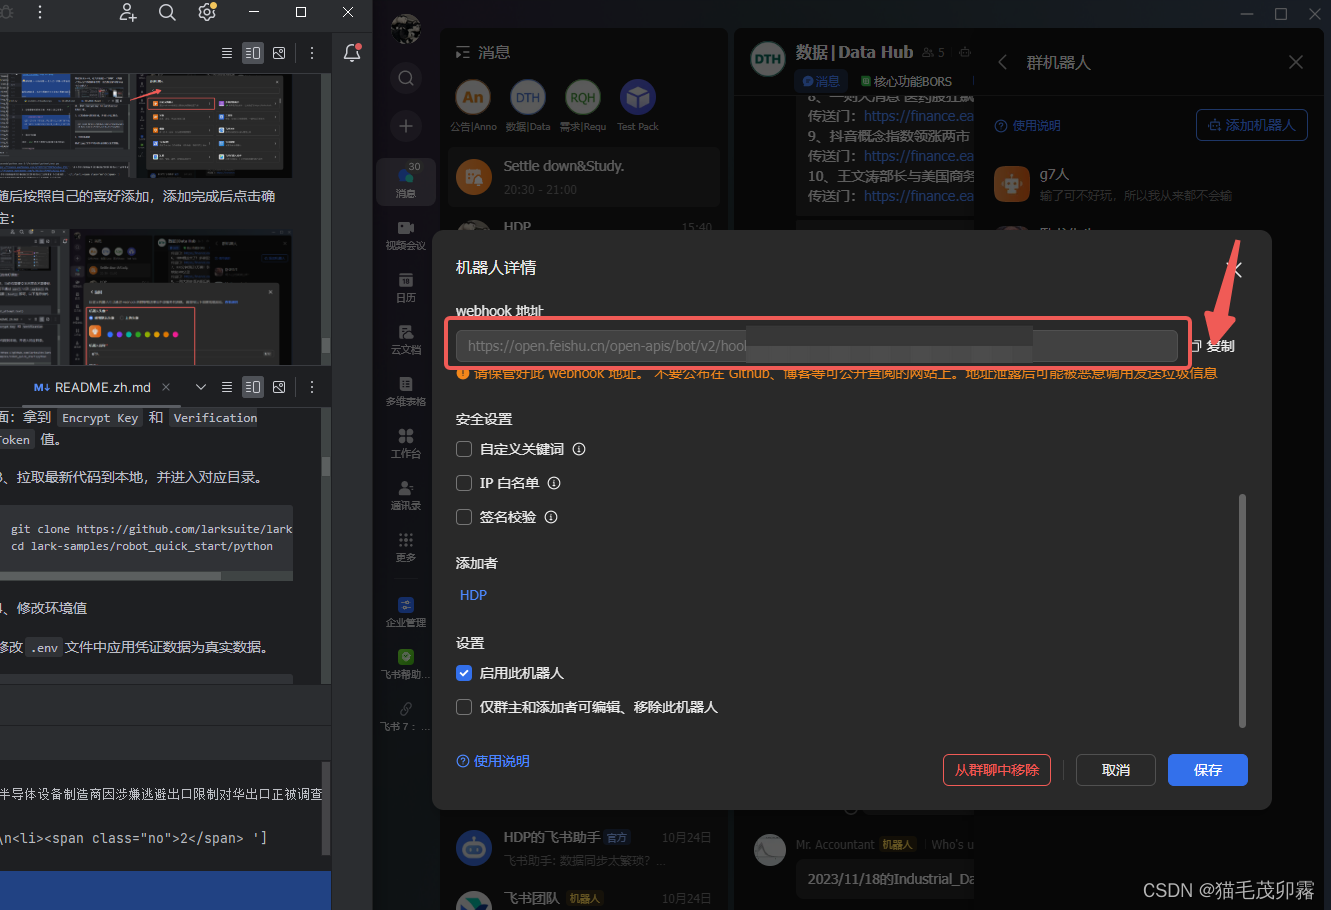
Task: Click HDP adder name link
Action: (474, 595)
